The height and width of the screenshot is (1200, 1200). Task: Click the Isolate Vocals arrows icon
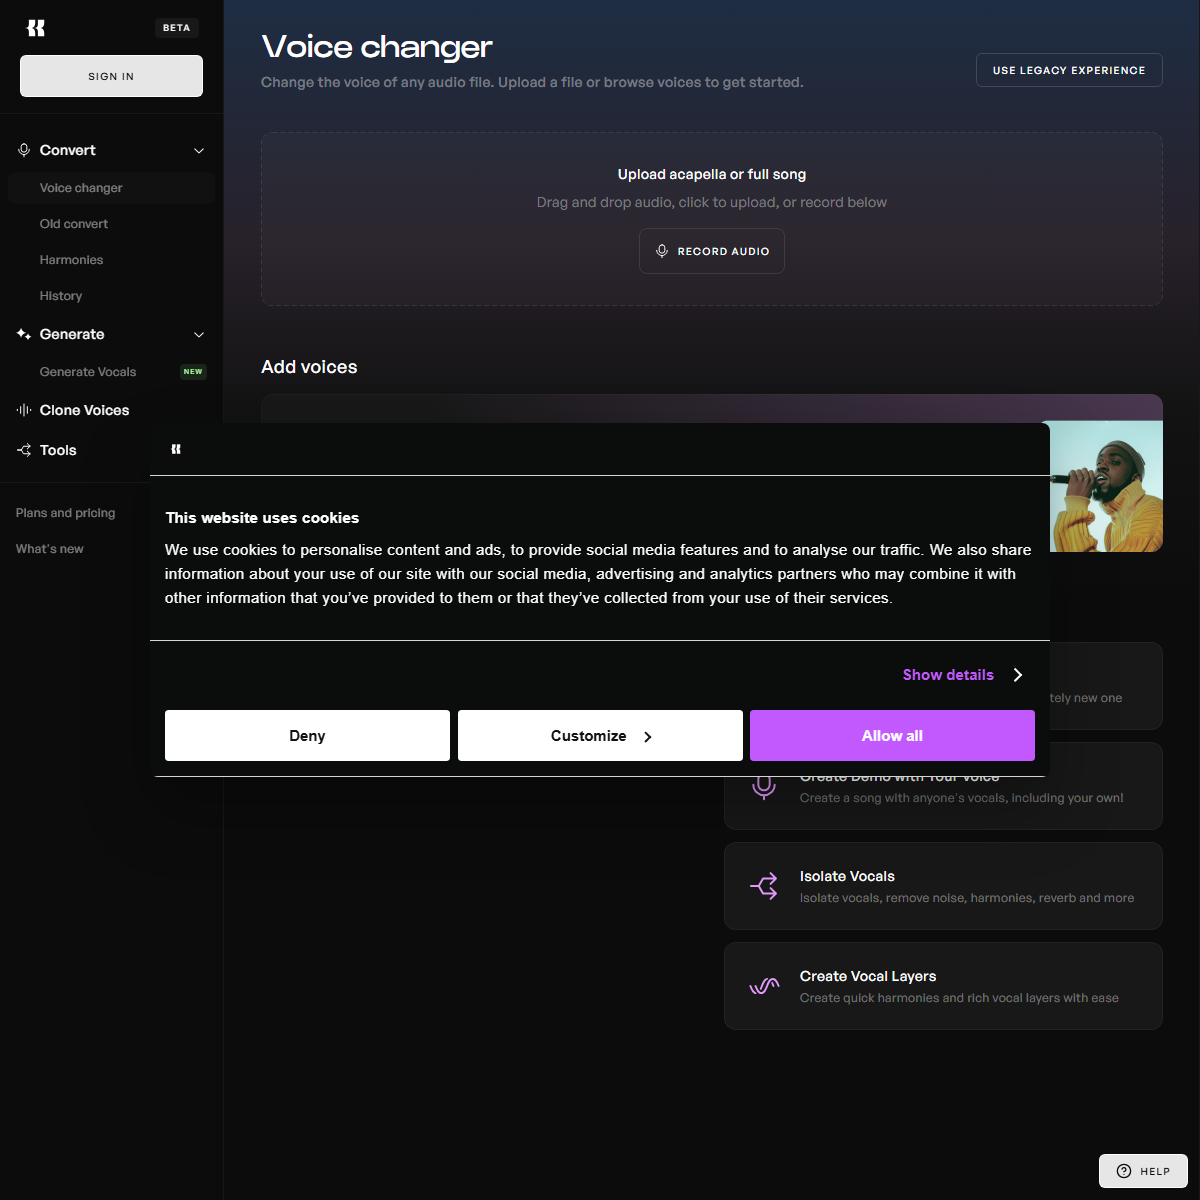click(764, 886)
